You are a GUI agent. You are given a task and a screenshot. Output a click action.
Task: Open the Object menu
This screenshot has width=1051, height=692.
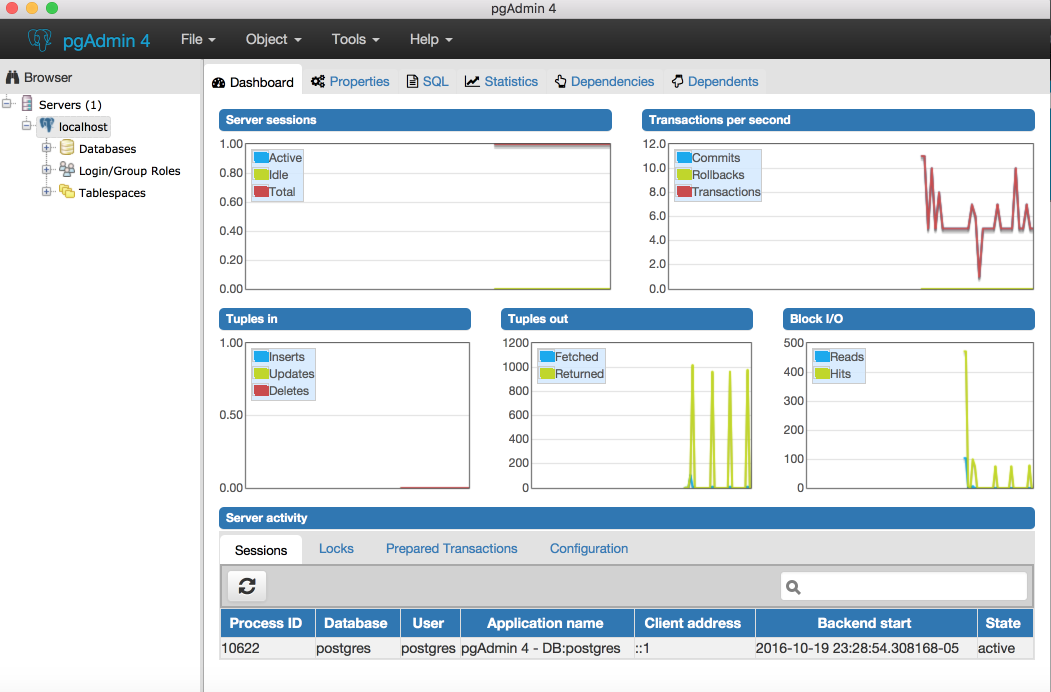(x=273, y=40)
